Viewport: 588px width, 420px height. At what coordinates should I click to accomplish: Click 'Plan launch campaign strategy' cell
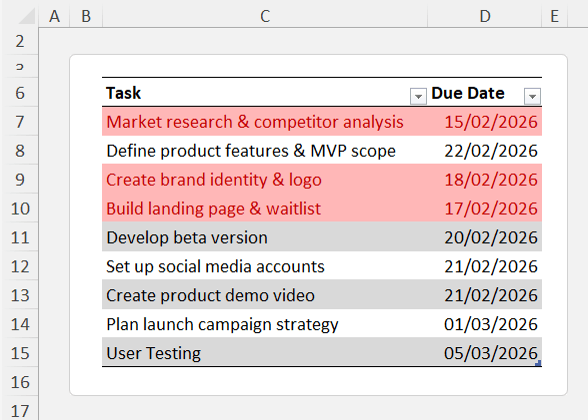265,324
